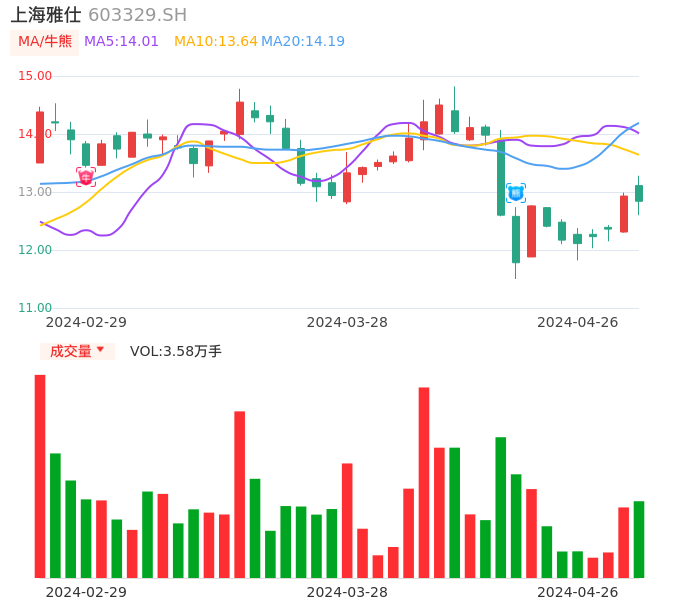Click the 2024-04-26 date label under the volume chart

[x=577, y=592]
